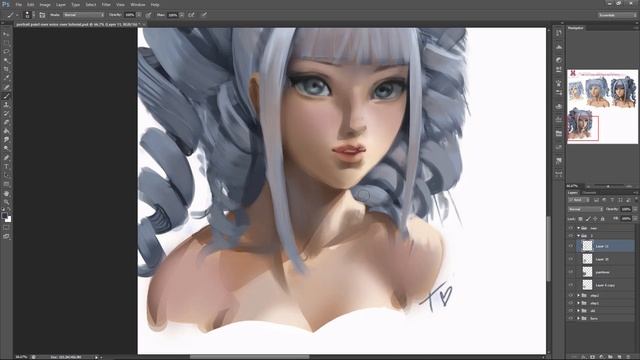This screenshot has width=640, height=360.
Task: Click the trash icon in Layers panel
Action: (629, 357)
